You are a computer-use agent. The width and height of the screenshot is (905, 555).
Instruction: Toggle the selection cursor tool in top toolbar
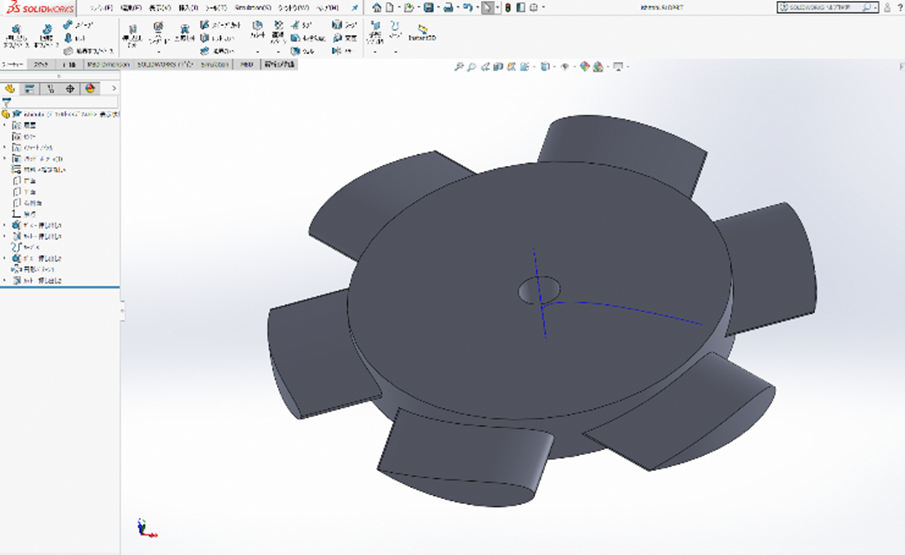(487, 7)
